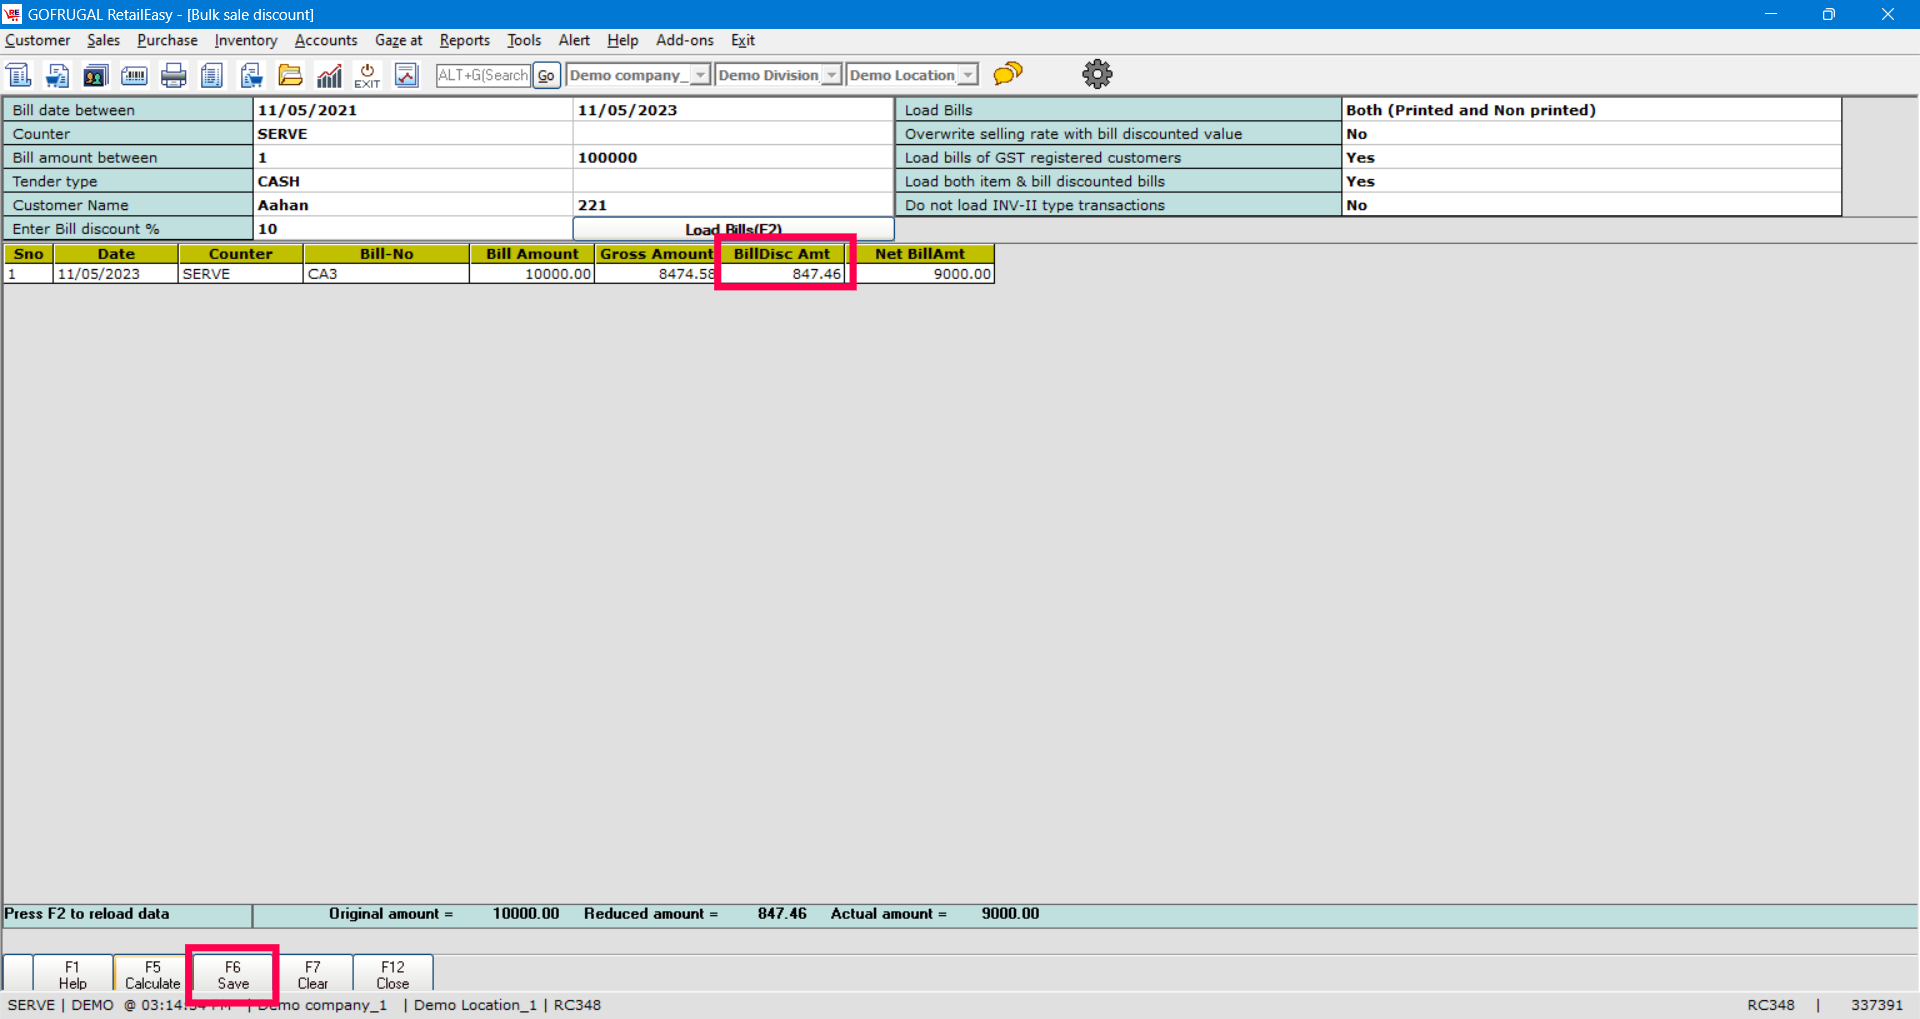Select the Gross Amount cell 8474.58
1920x1019 pixels.
point(657,274)
